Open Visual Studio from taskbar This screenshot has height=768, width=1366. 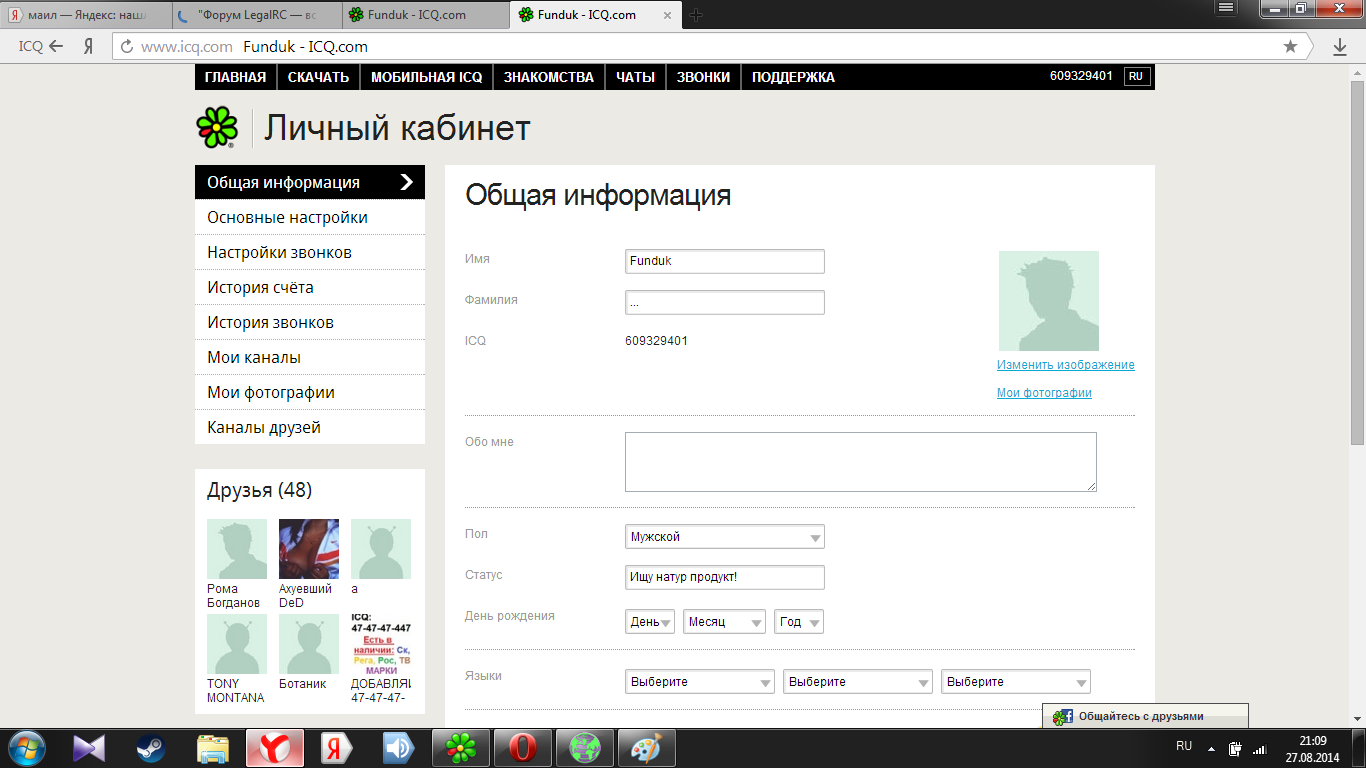click(x=89, y=748)
